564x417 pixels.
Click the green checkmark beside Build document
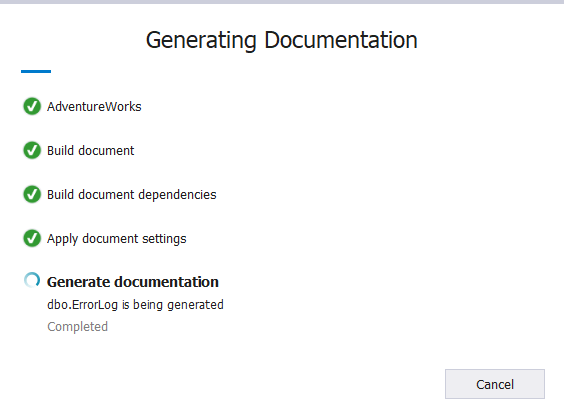coord(32,150)
